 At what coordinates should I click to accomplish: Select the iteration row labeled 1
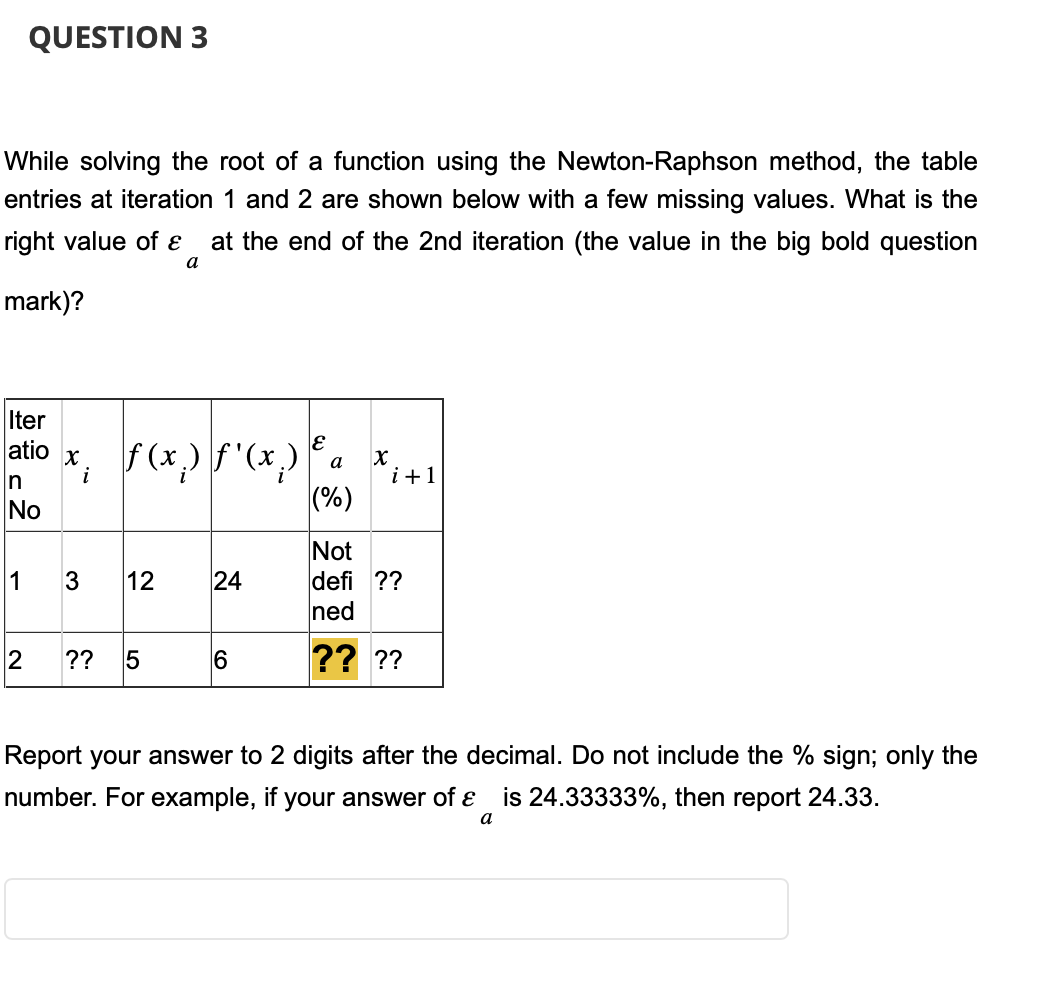tap(17, 582)
